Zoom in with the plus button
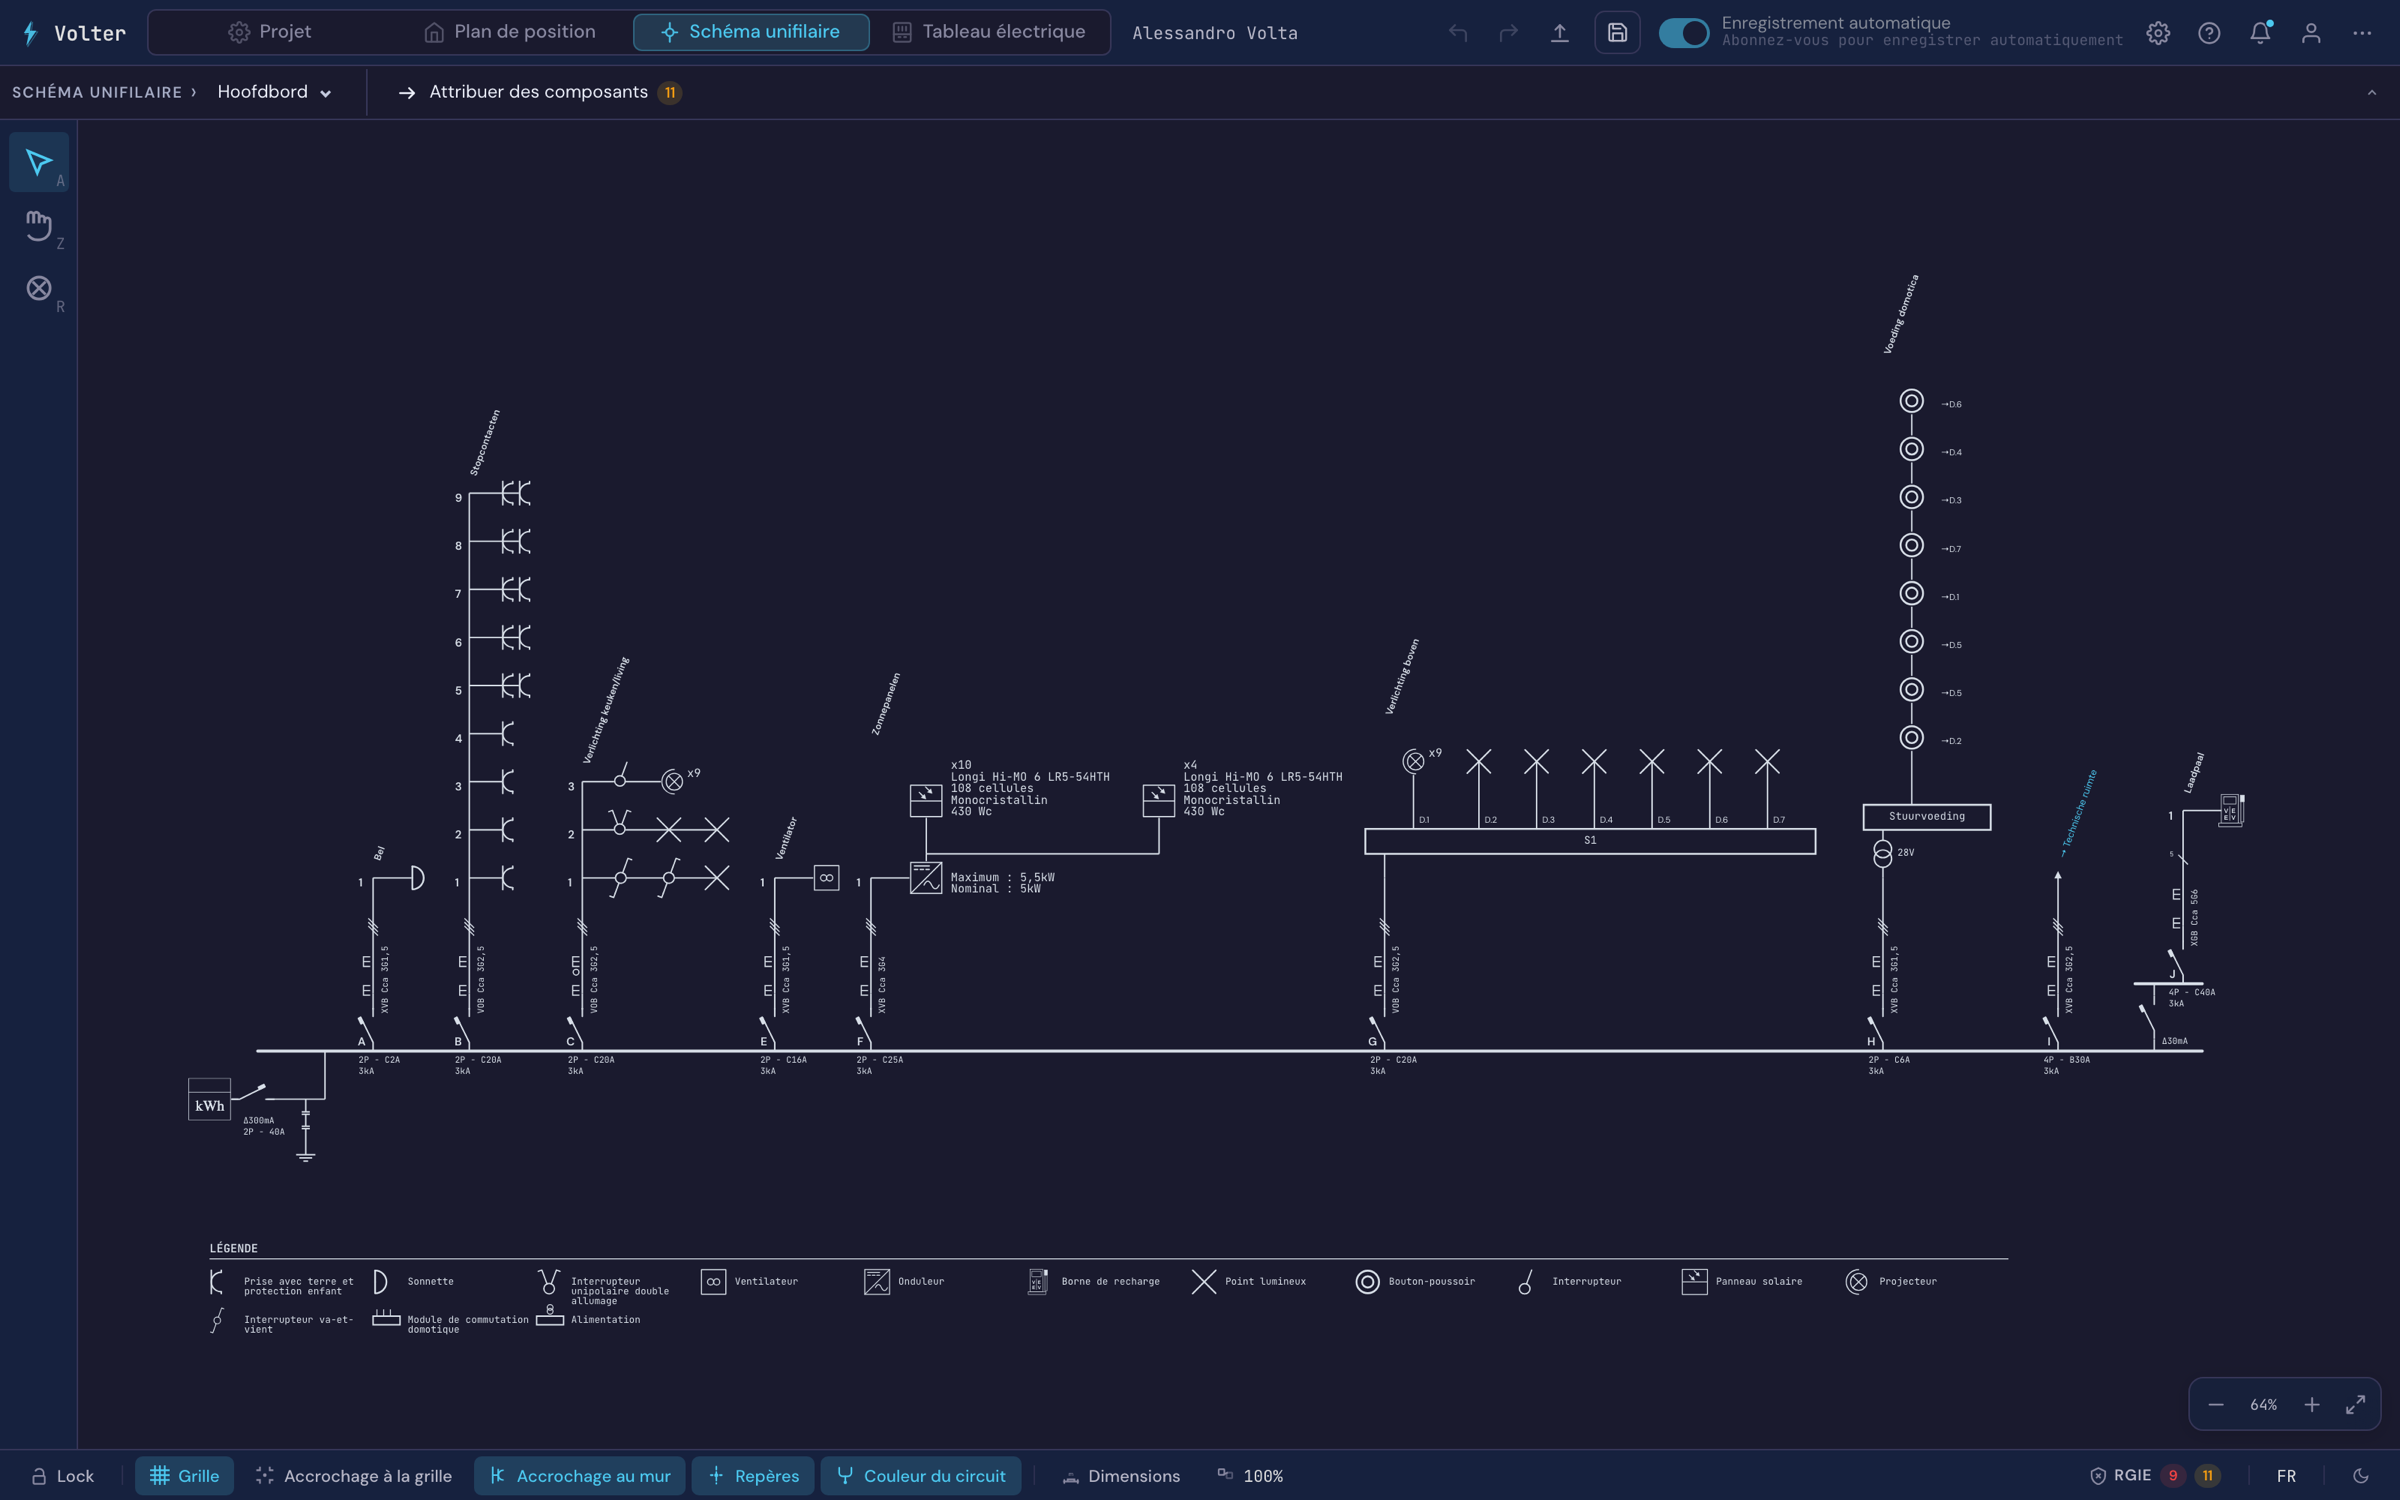 (x=2312, y=1405)
